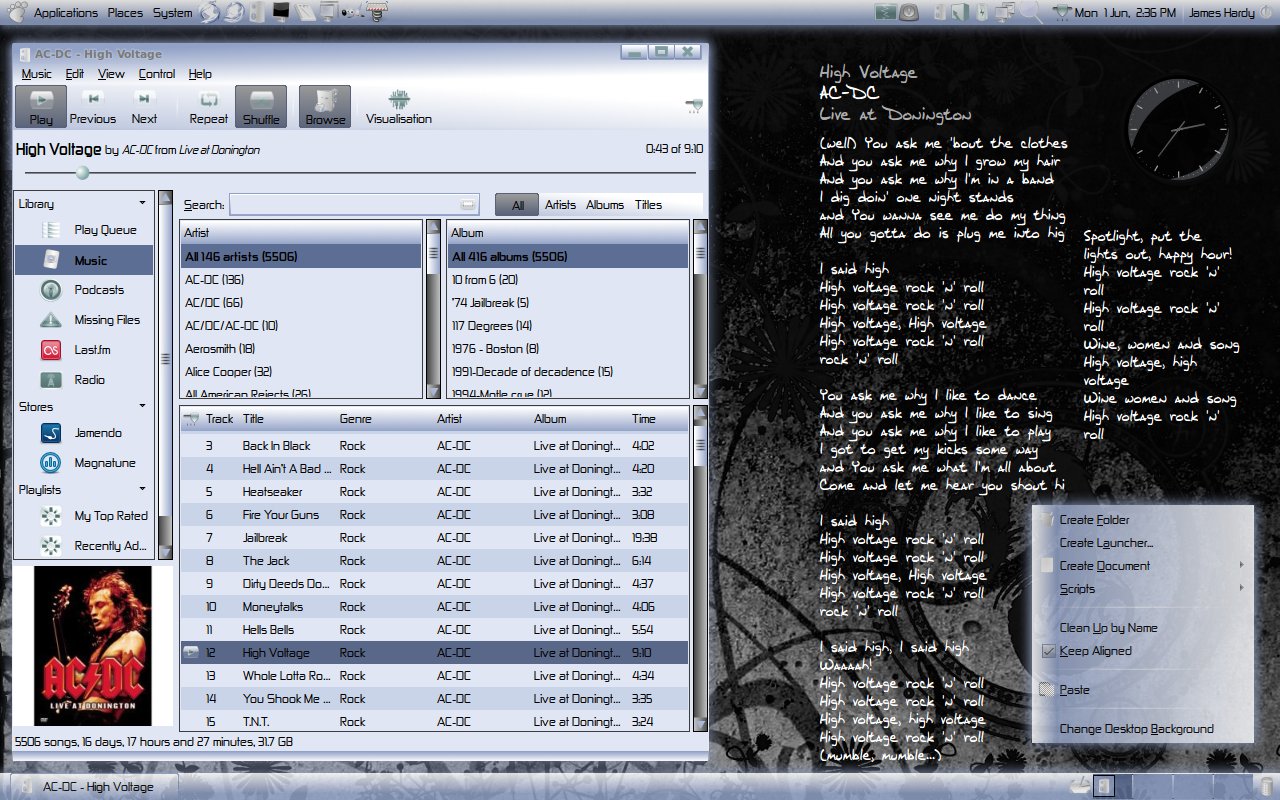Select album 117 Degrees (14)
This screenshot has width=1280, height=800.
click(568, 326)
